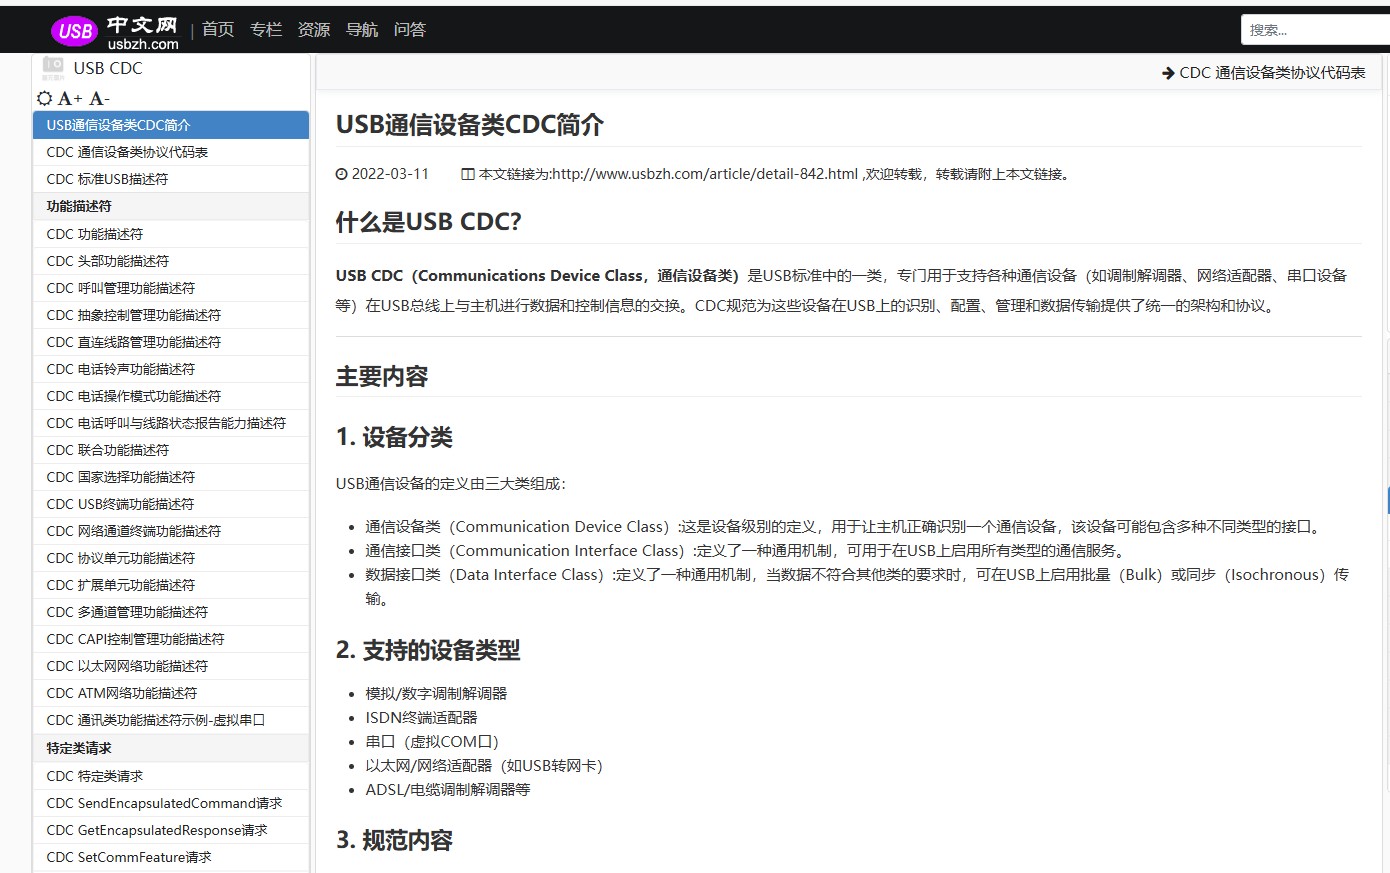Switch to the 问答 menu item
This screenshot has height=873, width=1390.
click(x=409, y=29)
